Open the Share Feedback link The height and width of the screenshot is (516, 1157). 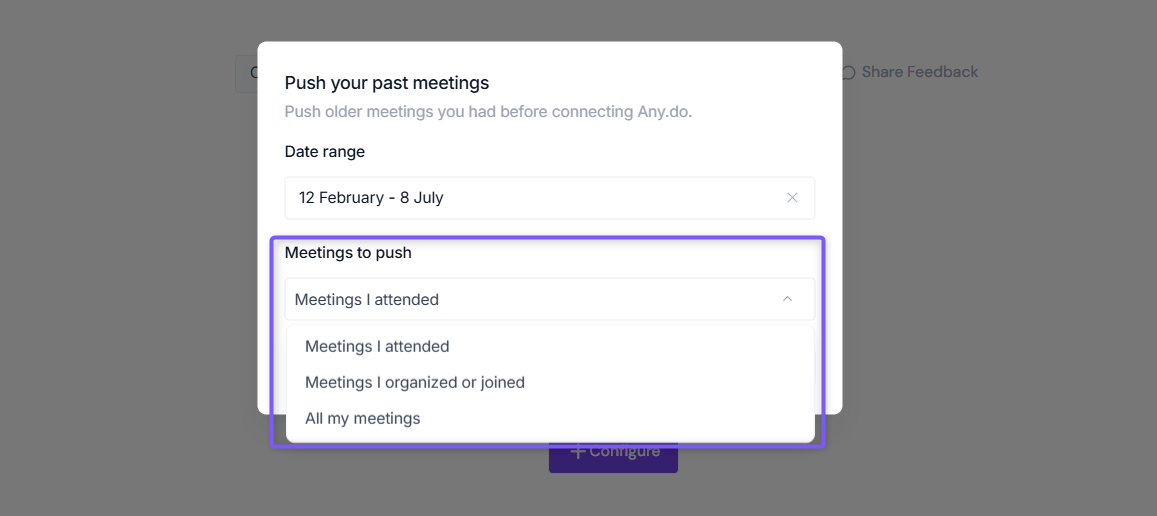(919, 72)
